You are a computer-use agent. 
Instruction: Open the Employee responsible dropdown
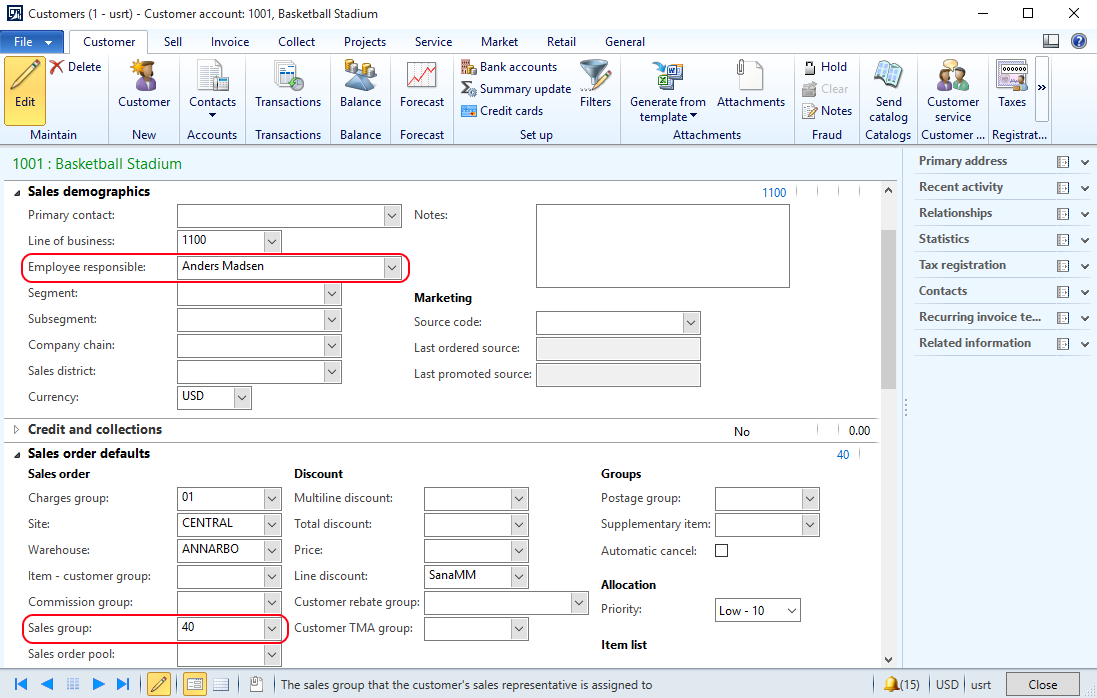coord(392,267)
